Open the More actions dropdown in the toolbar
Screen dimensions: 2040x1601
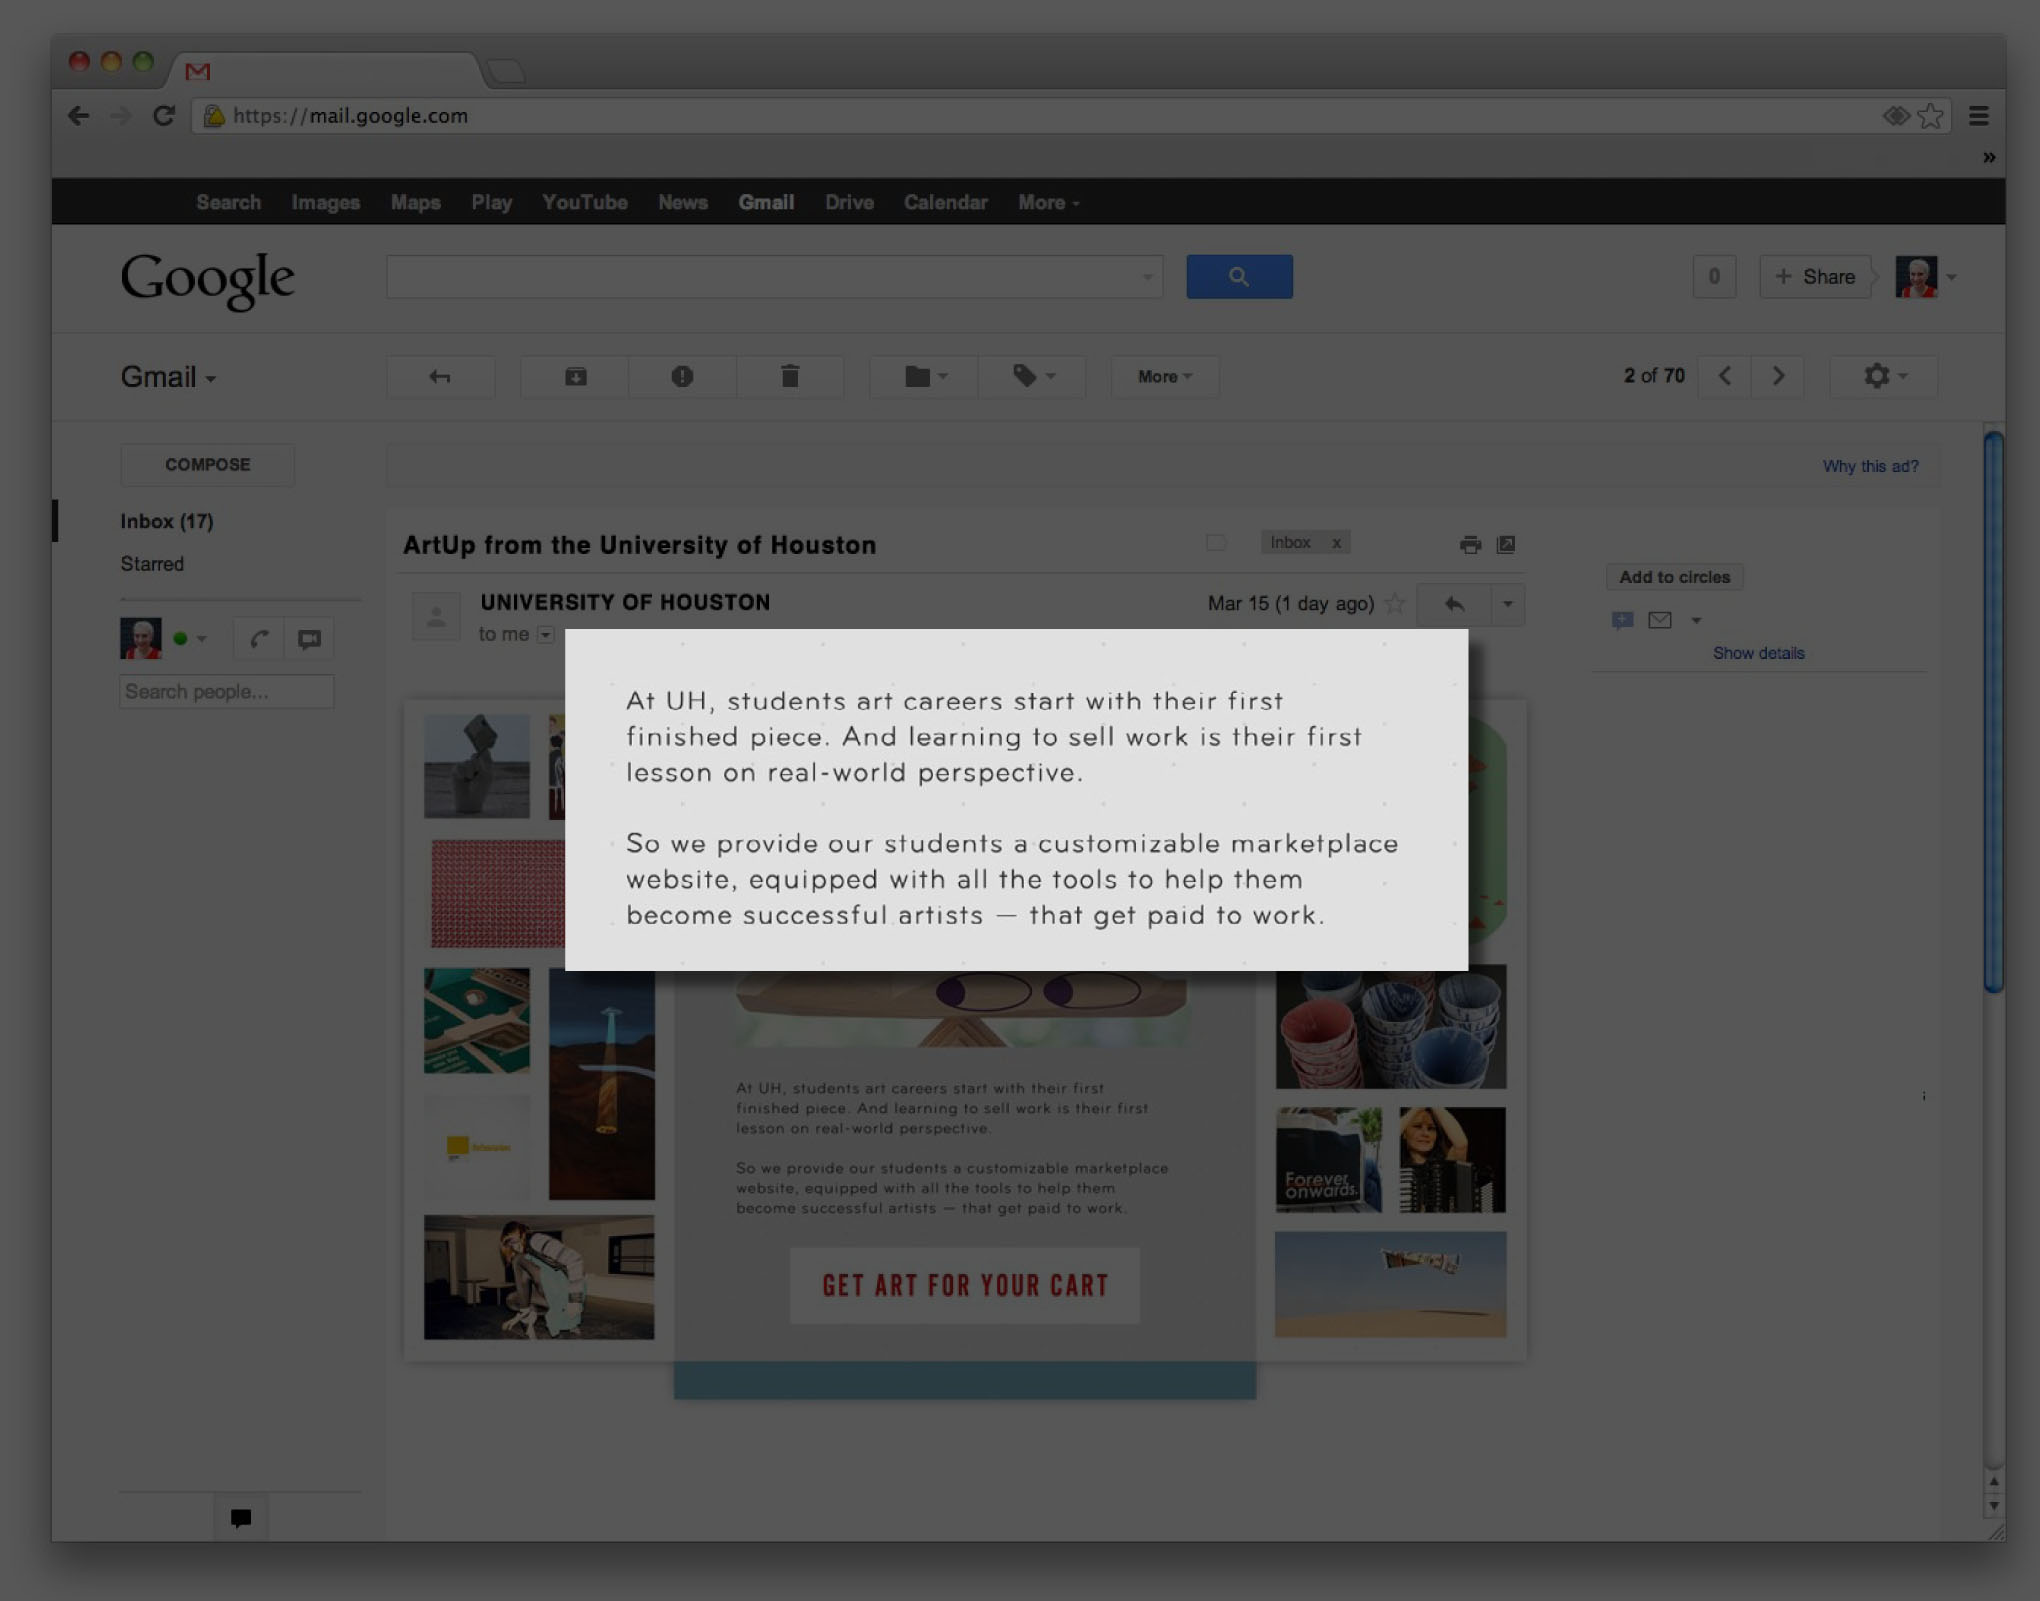pyautogui.click(x=1165, y=377)
